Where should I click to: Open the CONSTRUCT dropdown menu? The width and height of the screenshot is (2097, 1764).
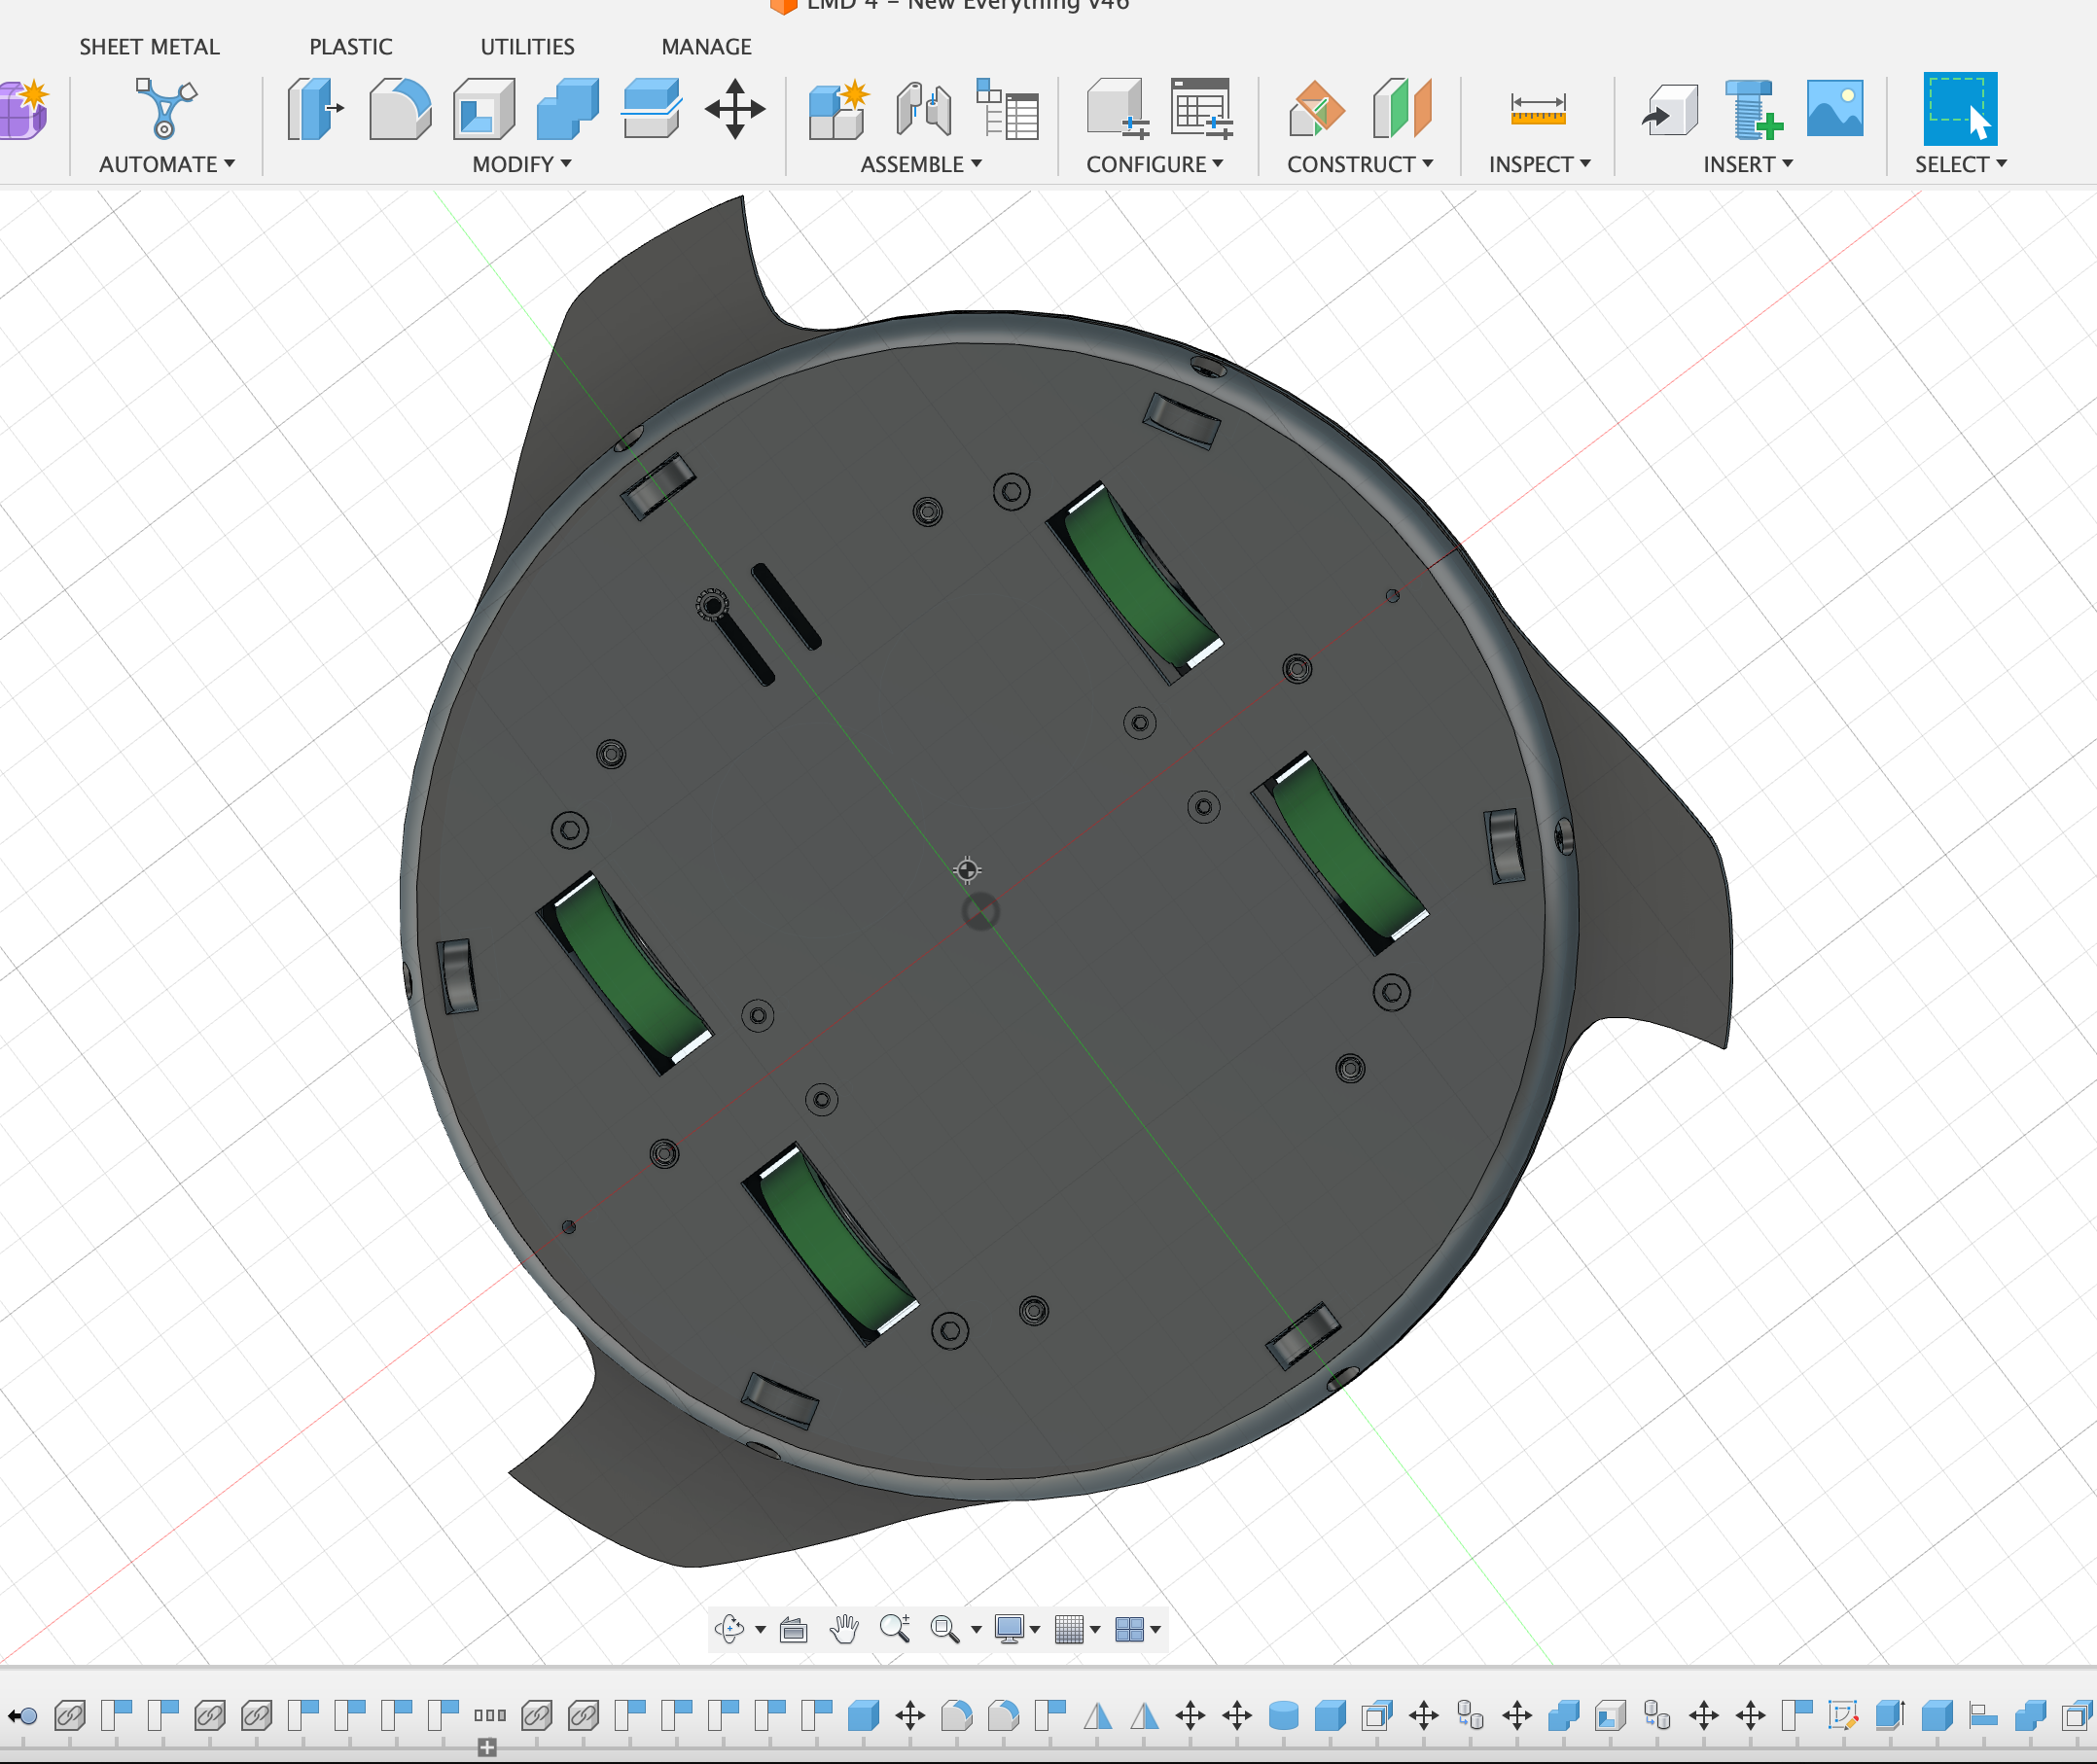coord(1359,164)
